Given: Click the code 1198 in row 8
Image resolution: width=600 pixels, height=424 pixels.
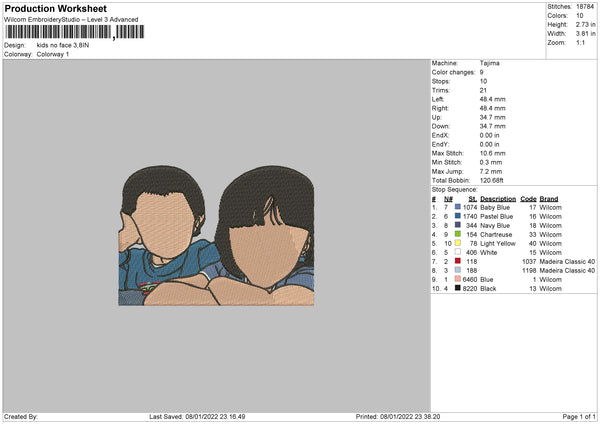Looking at the screenshot, I should [529, 271].
